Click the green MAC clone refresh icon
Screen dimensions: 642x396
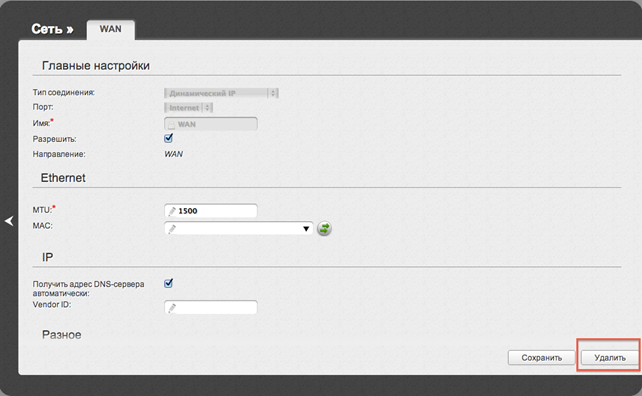[324, 228]
